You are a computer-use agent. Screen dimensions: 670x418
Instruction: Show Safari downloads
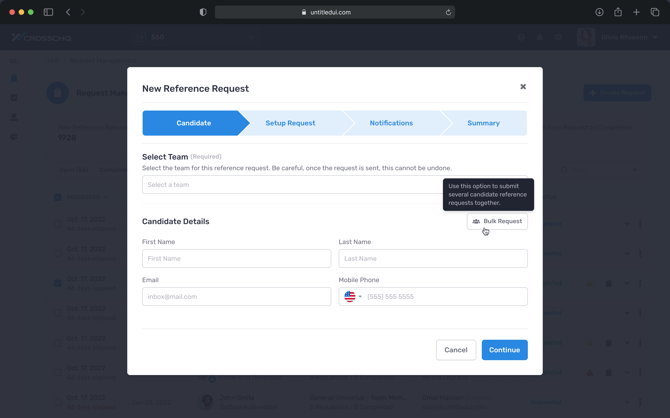click(599, 12)
